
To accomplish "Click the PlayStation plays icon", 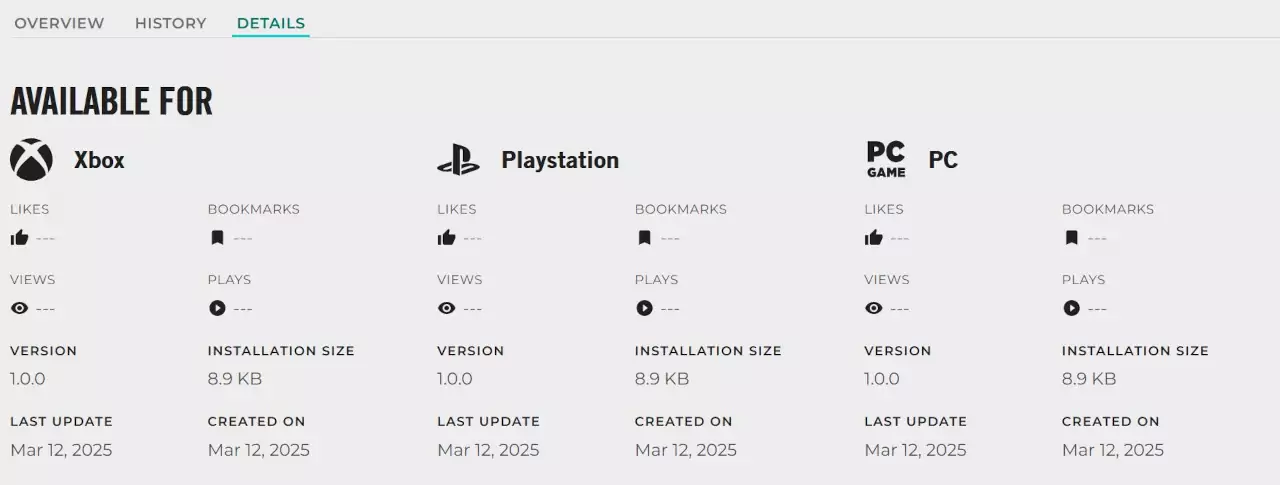I will [644, 308].
